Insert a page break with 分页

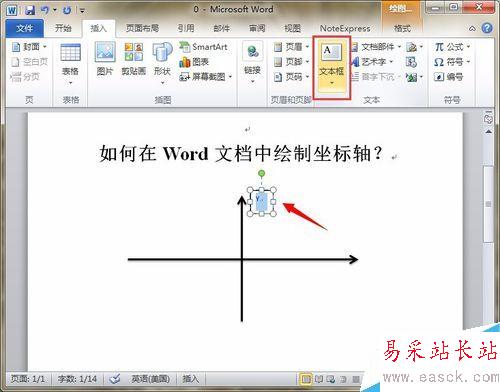point(25,77)
